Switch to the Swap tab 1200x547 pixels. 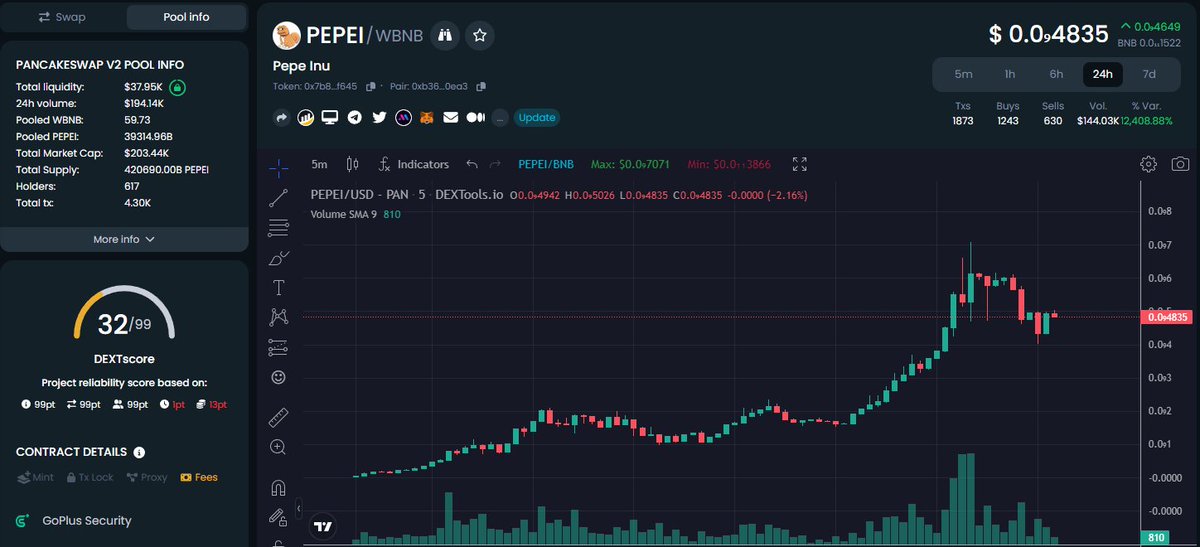62,17
